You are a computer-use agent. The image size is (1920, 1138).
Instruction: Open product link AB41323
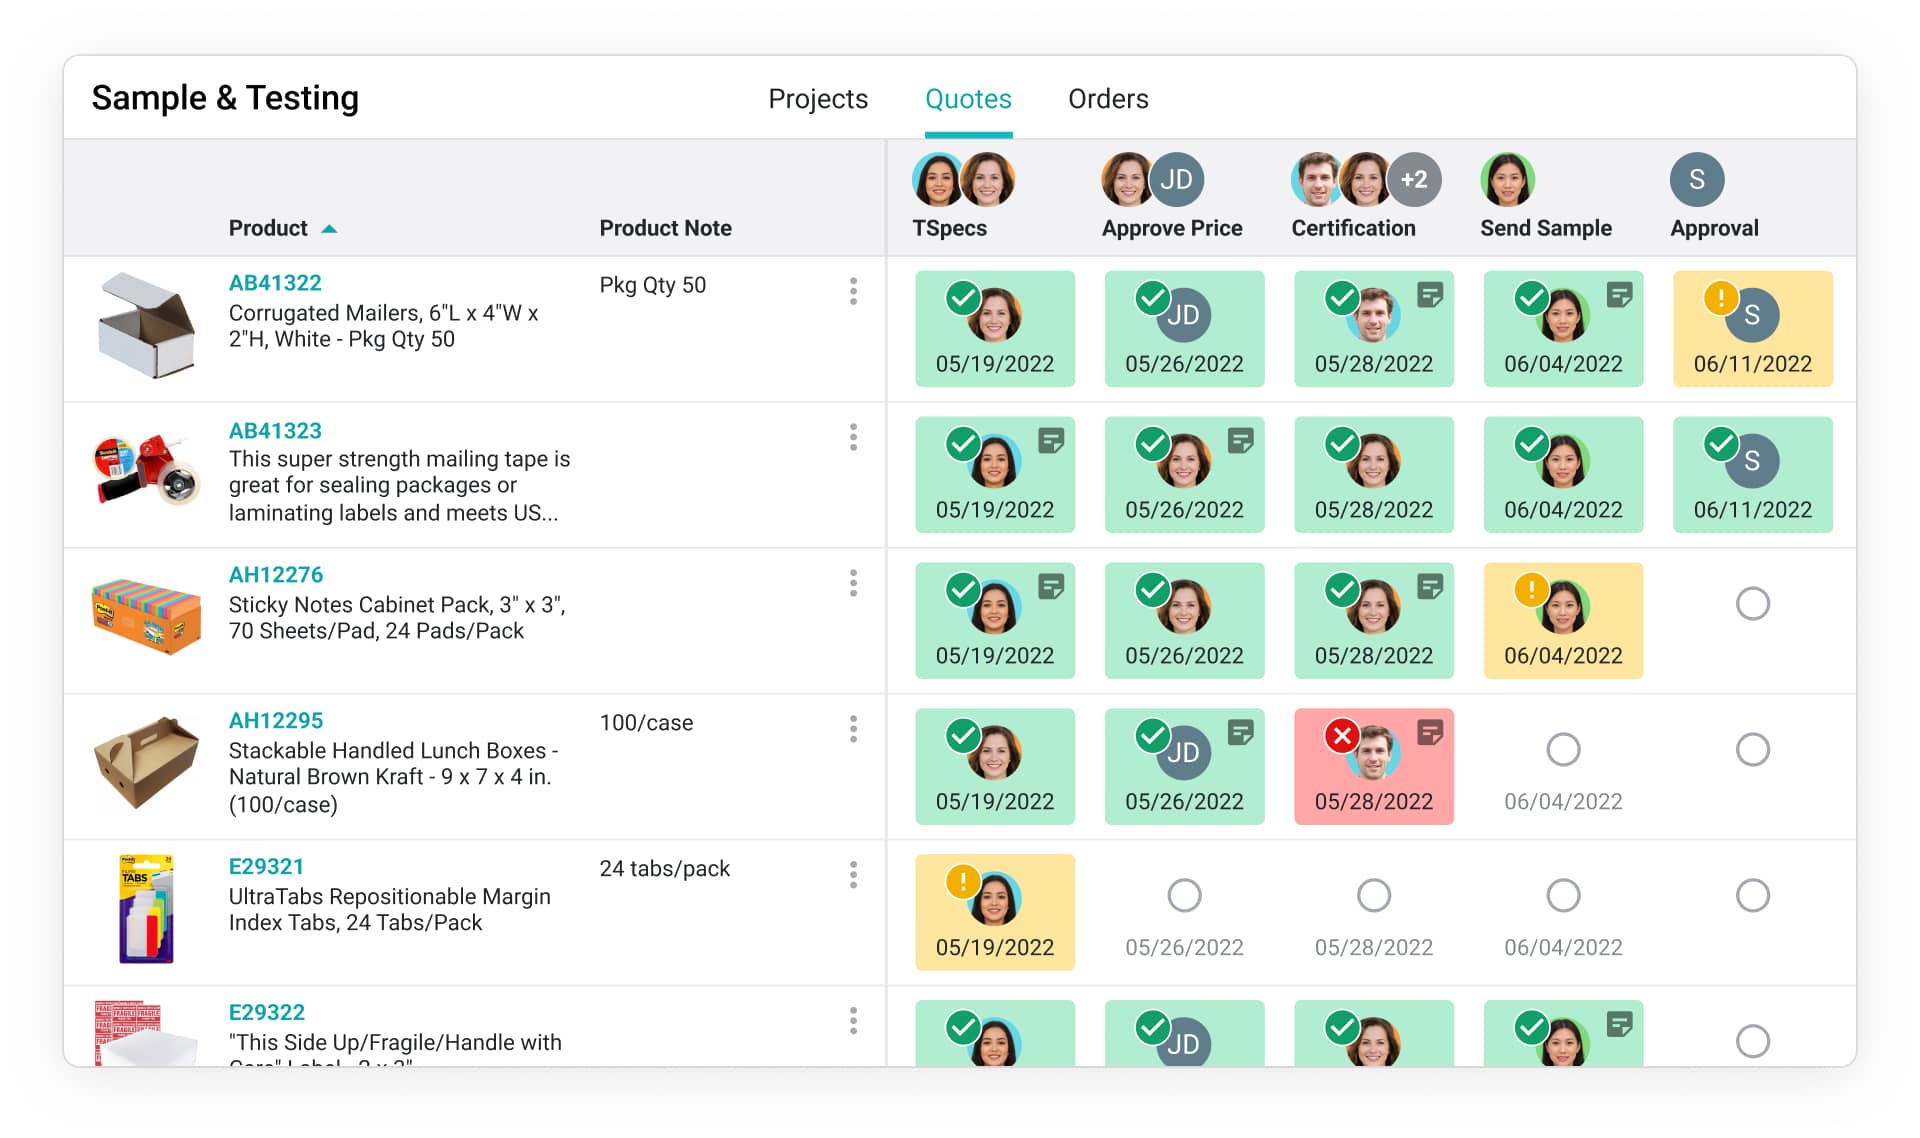tap(275, 431)
